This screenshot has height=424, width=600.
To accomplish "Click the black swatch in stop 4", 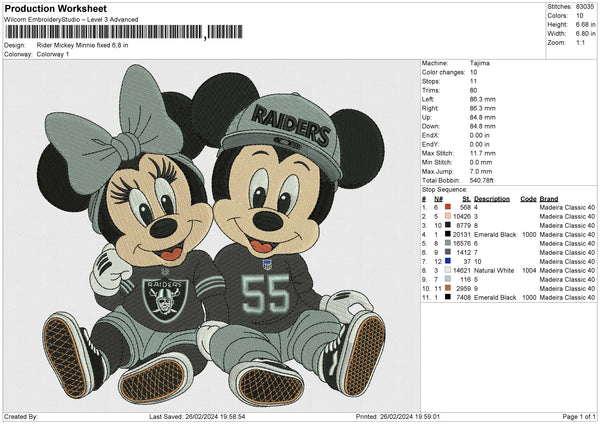I will (x=448, y=234).
